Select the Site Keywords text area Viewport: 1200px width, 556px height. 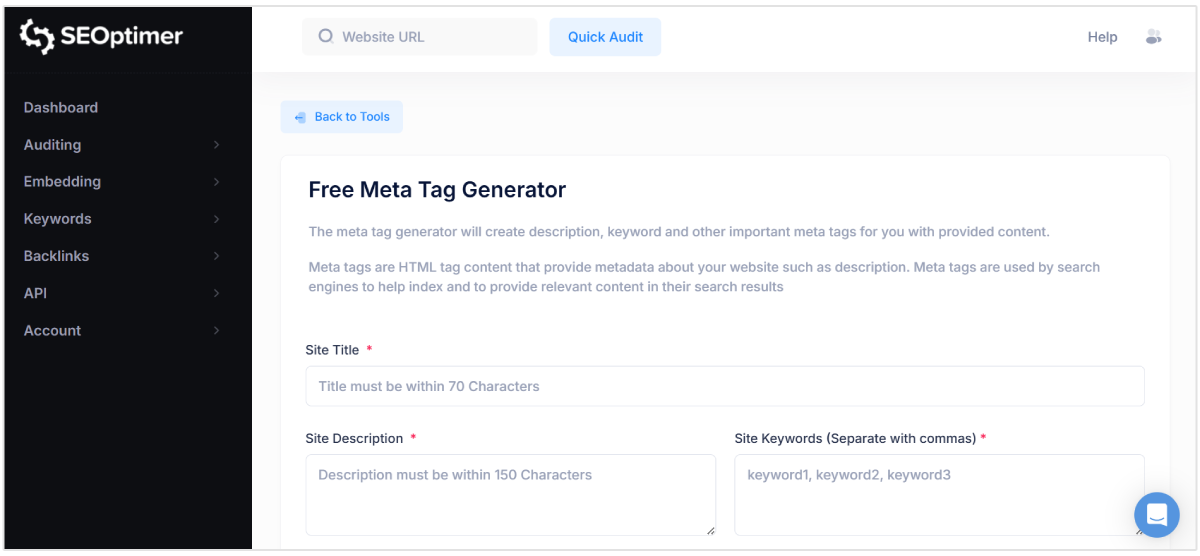tap(938, 495)
